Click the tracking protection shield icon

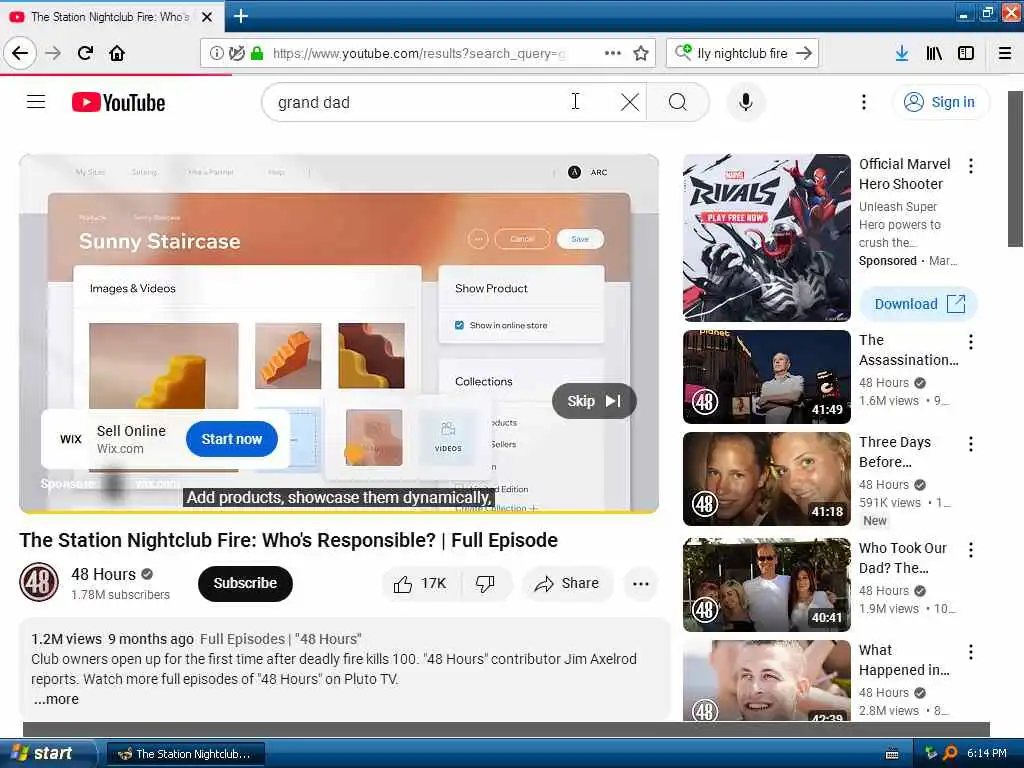pyautogui.click(x=236, y=53)
